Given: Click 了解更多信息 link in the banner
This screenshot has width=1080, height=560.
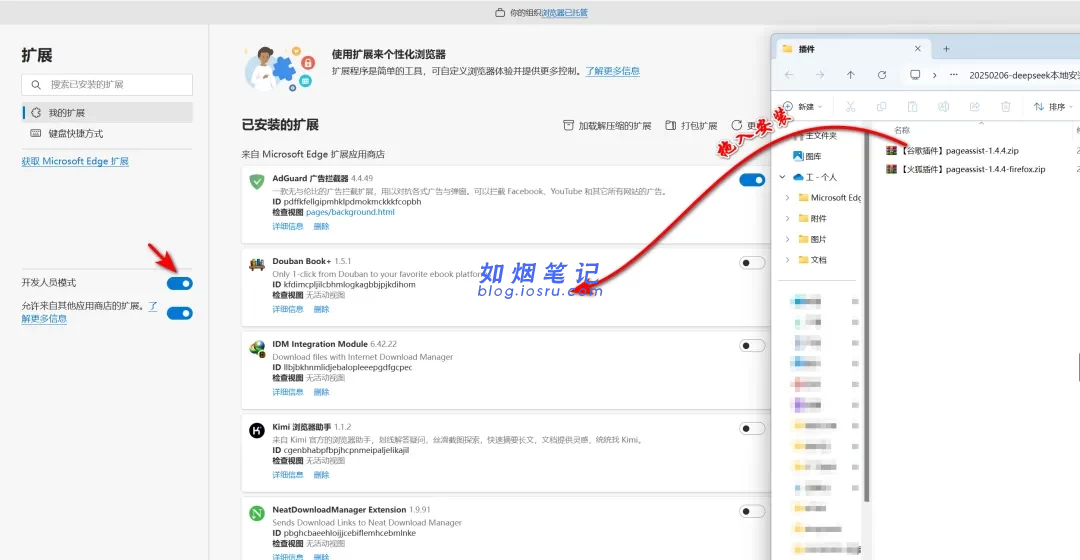Looking at the screenshot, I should tap(612, 71).
